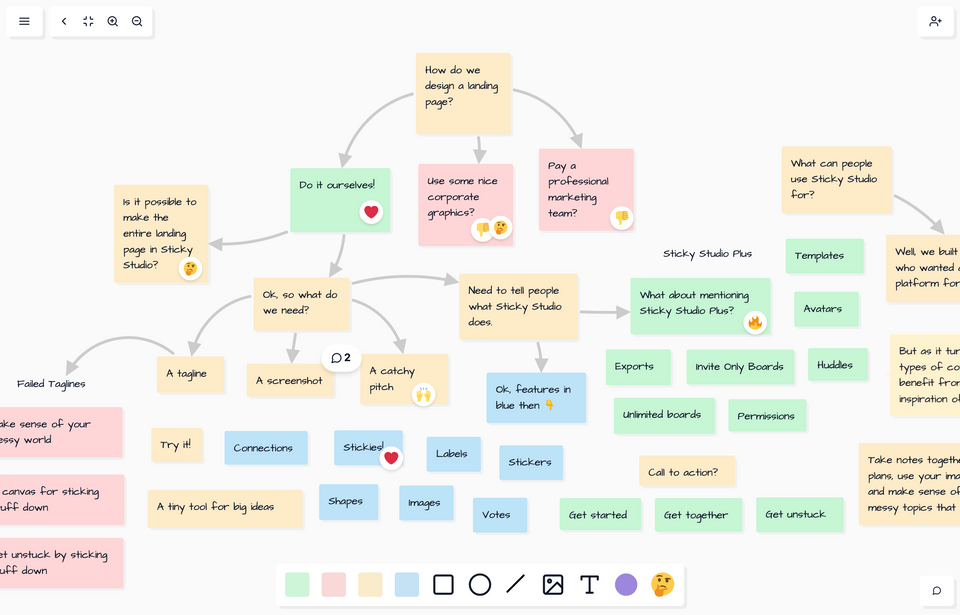Viewport: 960px width, 615px height.
Task: Invite collaborators with the person-add icon
Action: tap(936, 21)
